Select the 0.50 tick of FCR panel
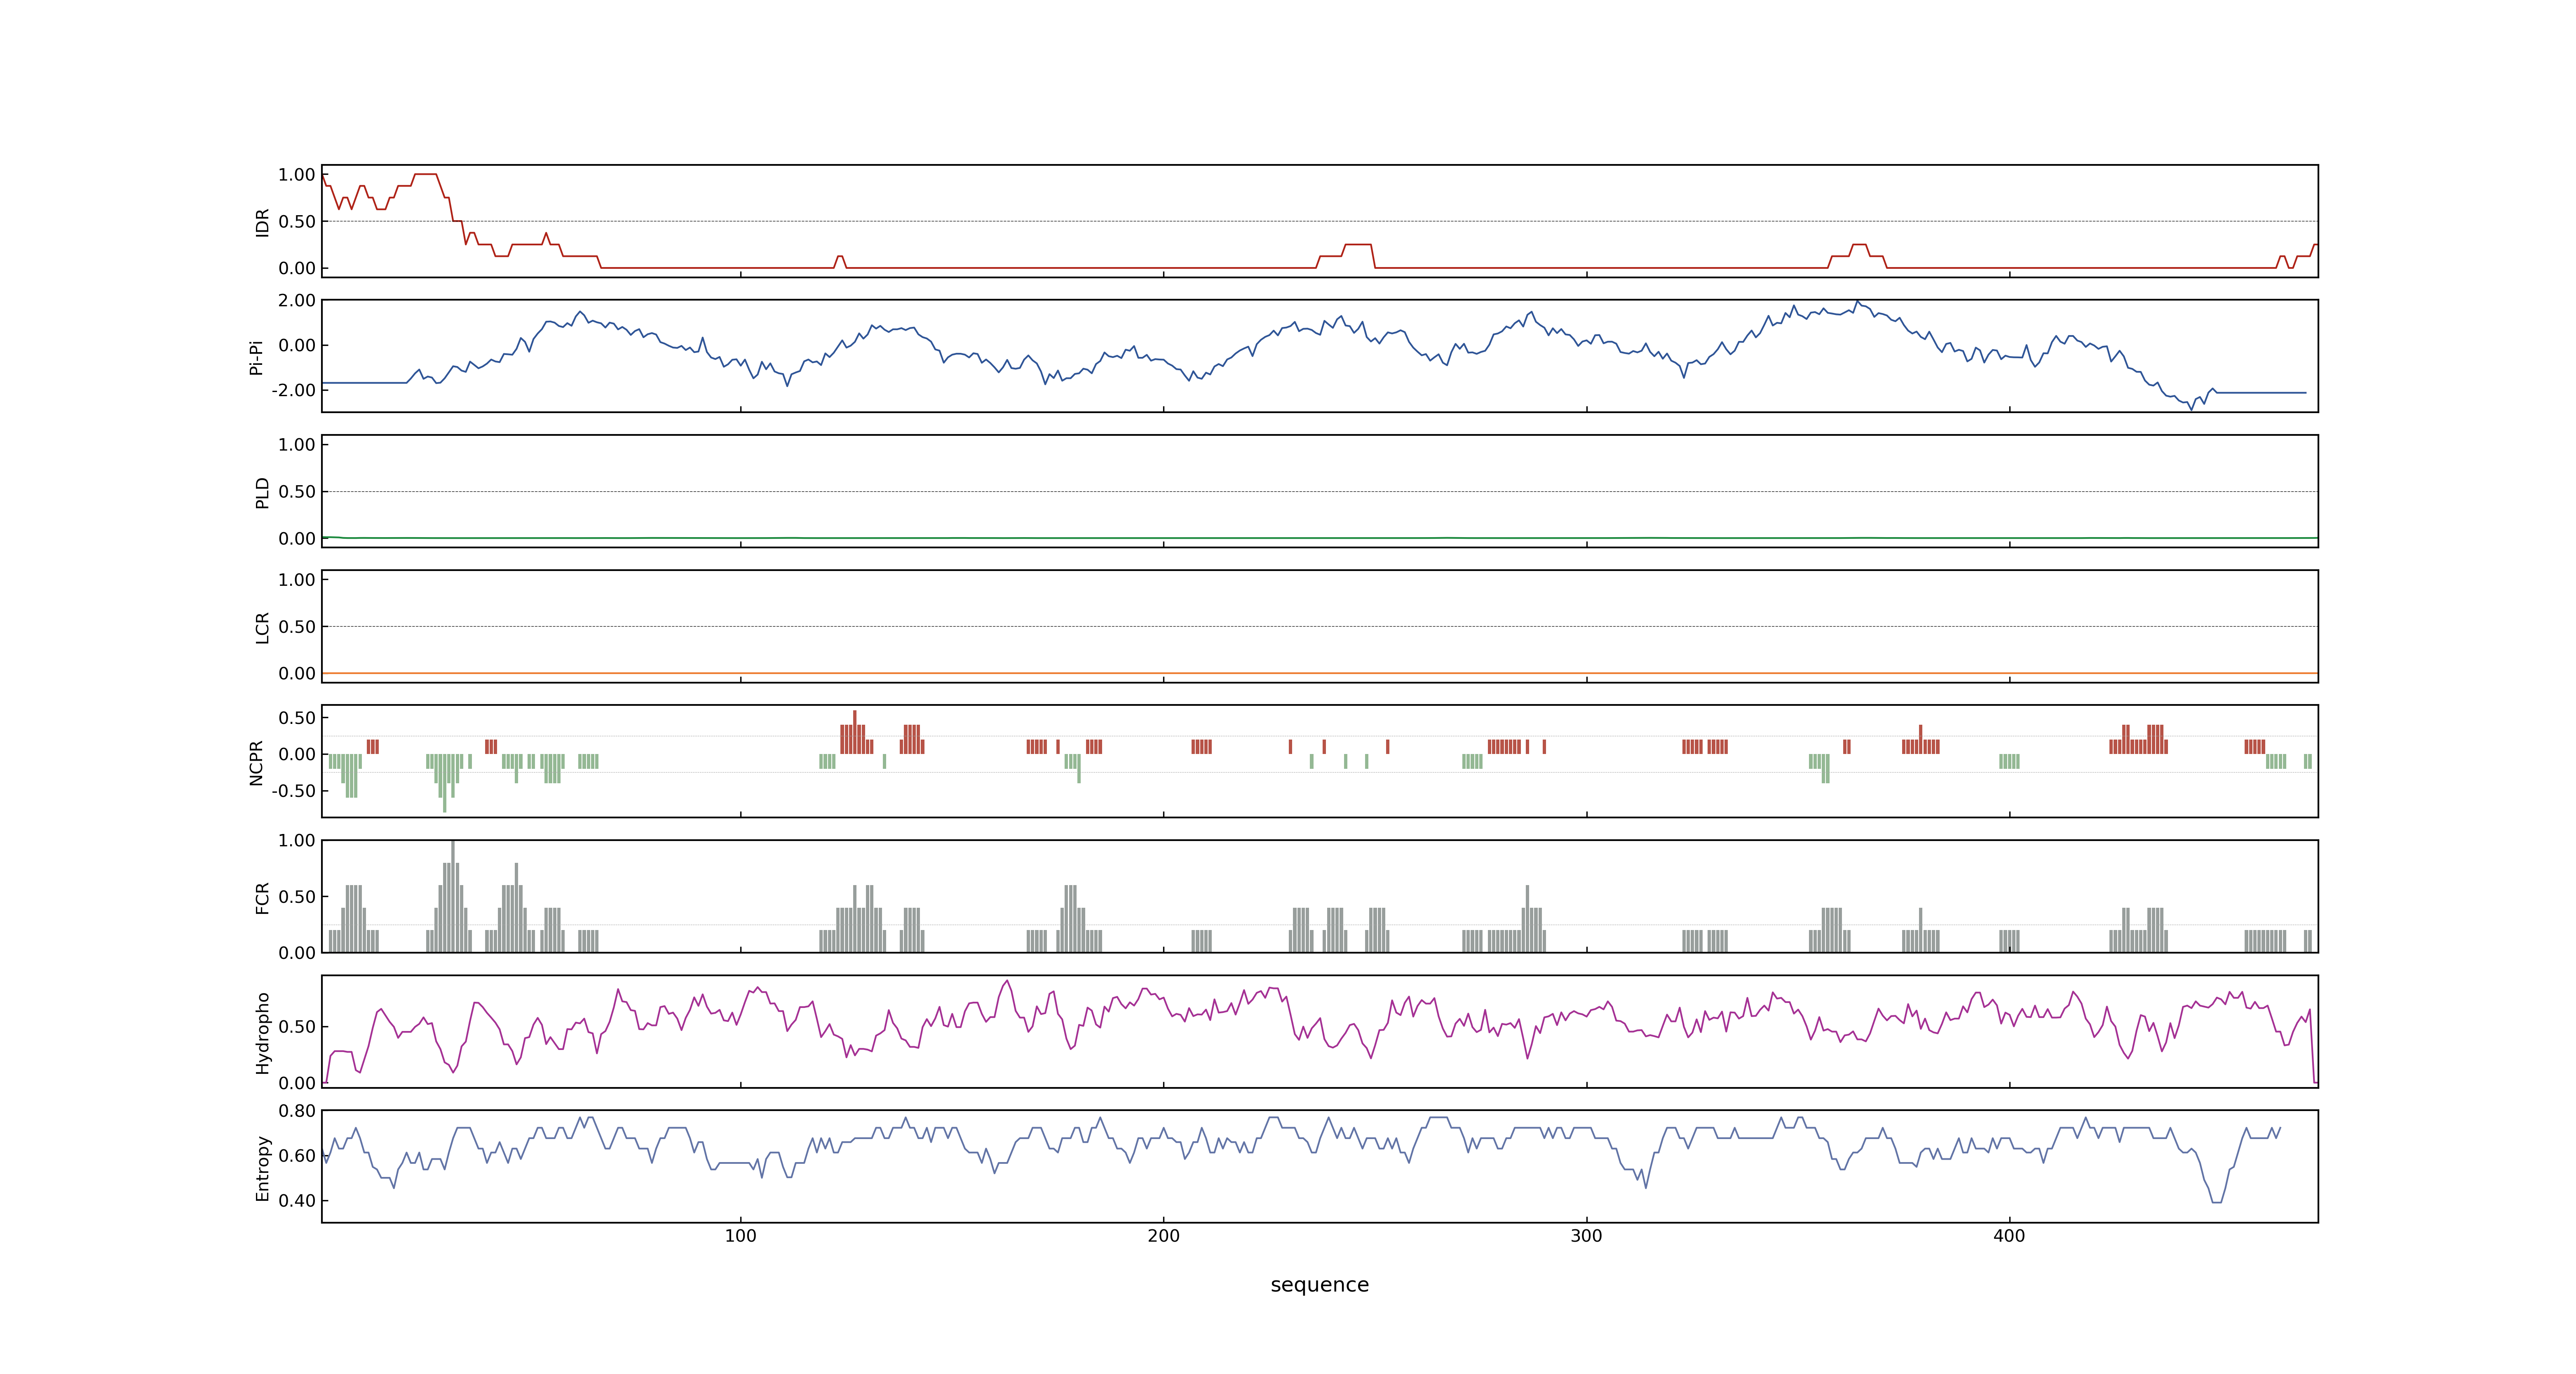 (297, 897)
